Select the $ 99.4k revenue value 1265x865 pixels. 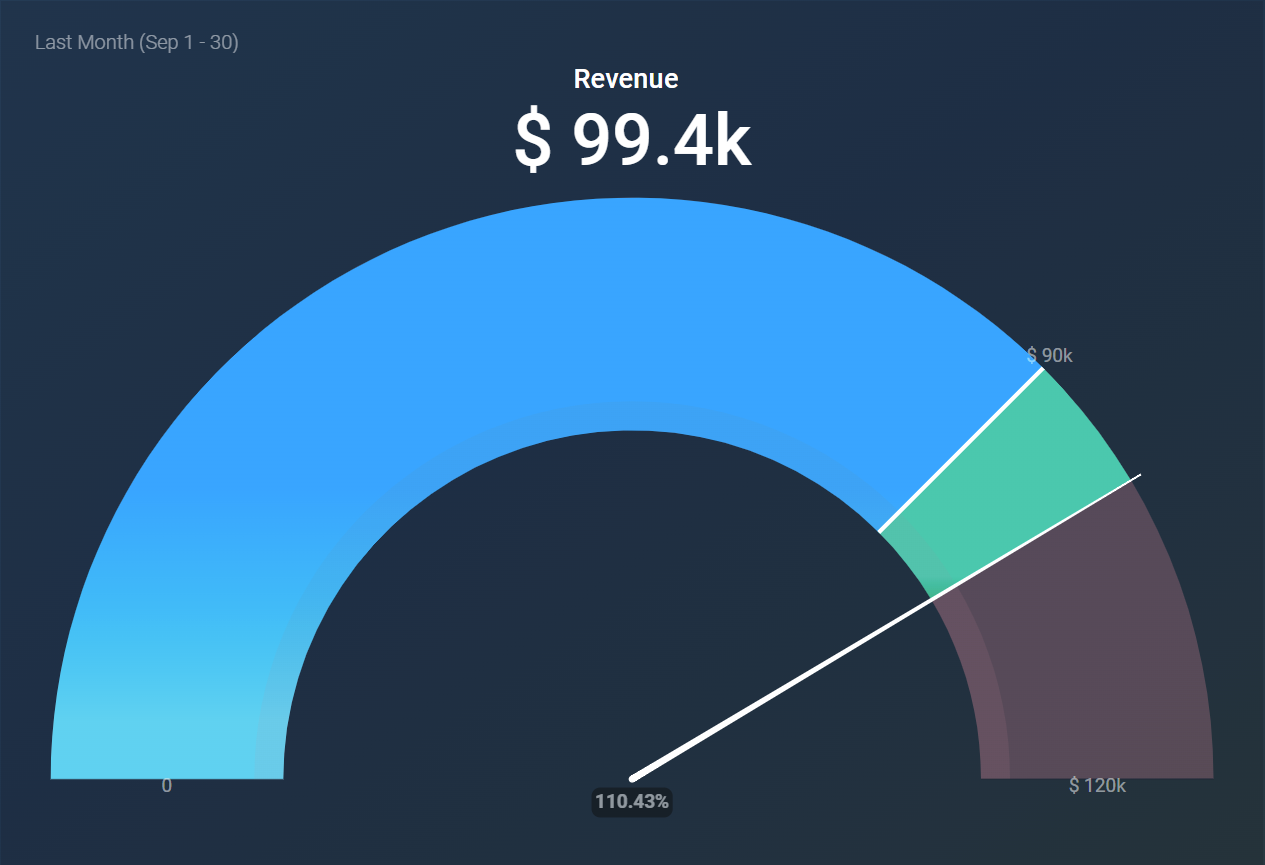[632, 140]
